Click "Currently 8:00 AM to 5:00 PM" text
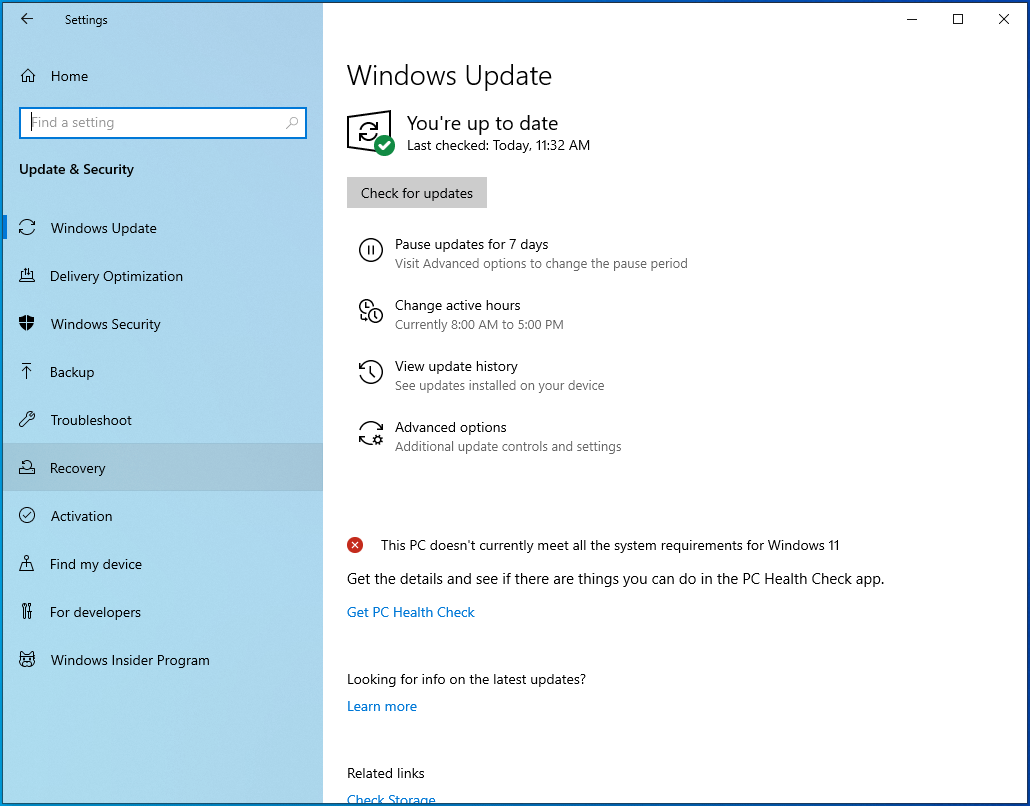Image resolution: width=1030 pixels, height=806 pixels. coord(479,325)
